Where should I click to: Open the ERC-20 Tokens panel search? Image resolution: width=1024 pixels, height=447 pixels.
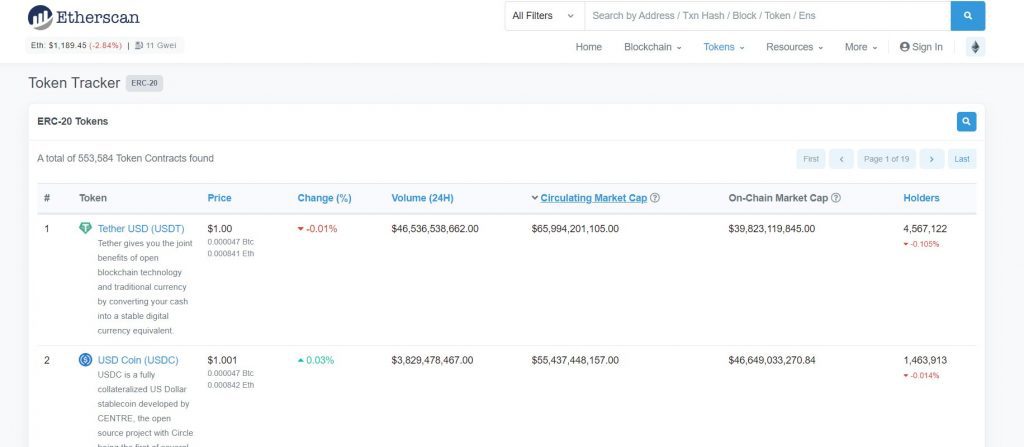click(967, 122)
